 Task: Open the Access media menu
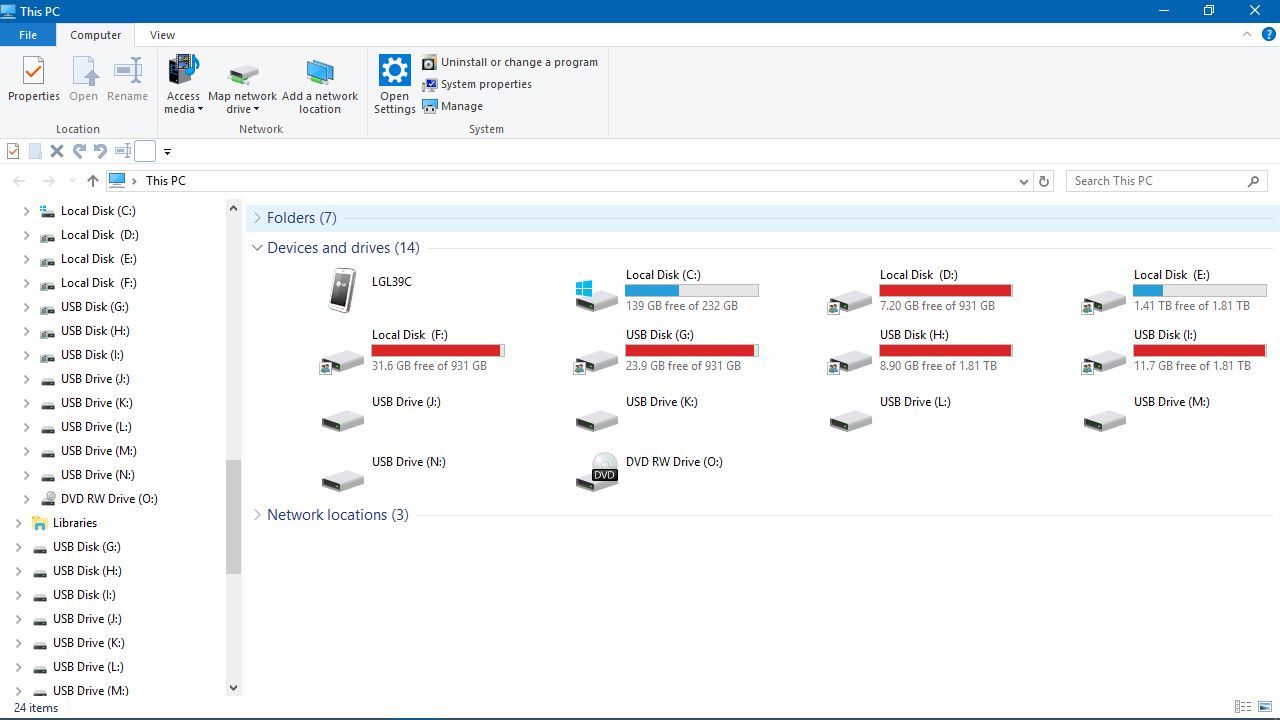(x=183, y=86)
